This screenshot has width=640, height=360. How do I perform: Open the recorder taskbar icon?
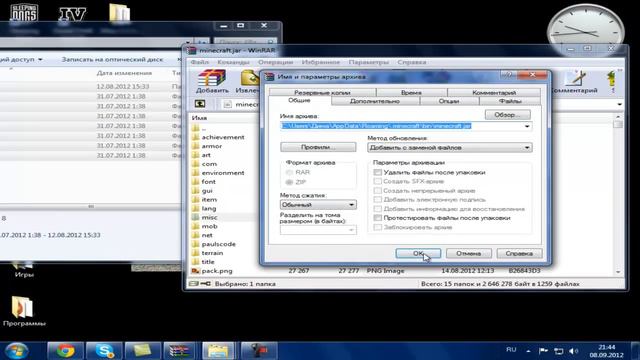(258, 351)
